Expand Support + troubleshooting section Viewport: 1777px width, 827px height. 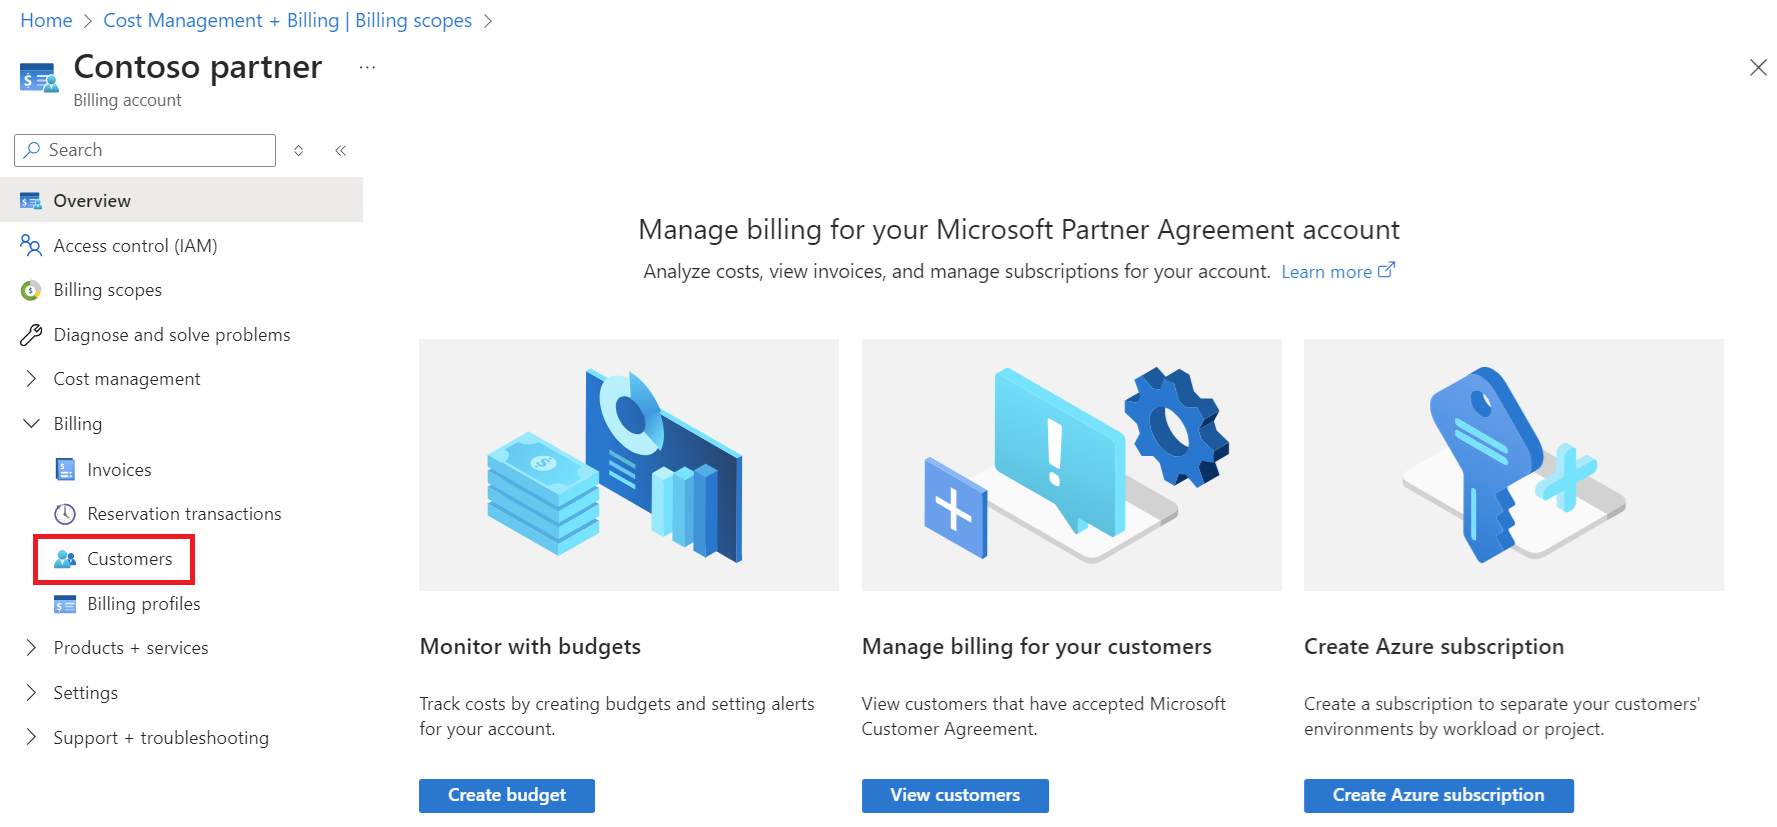(x=31, y=738)
